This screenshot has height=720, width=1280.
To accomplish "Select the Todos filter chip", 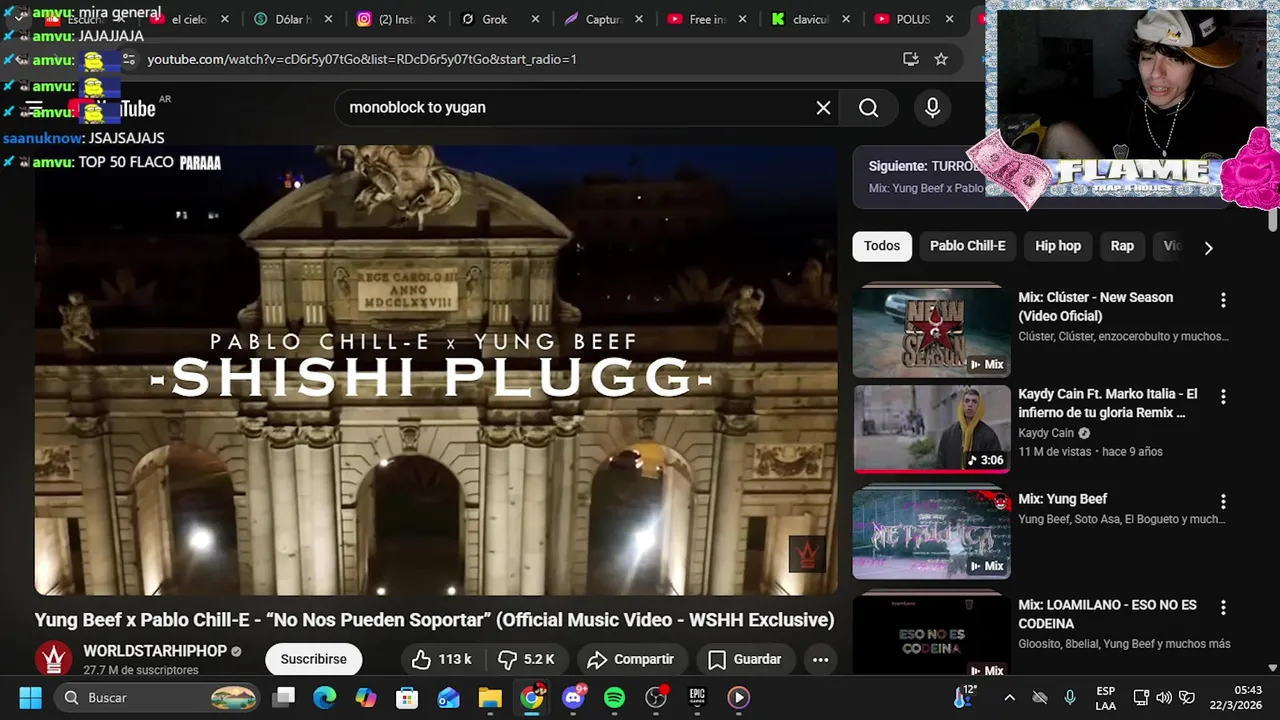I will click(x=882, y=246).
